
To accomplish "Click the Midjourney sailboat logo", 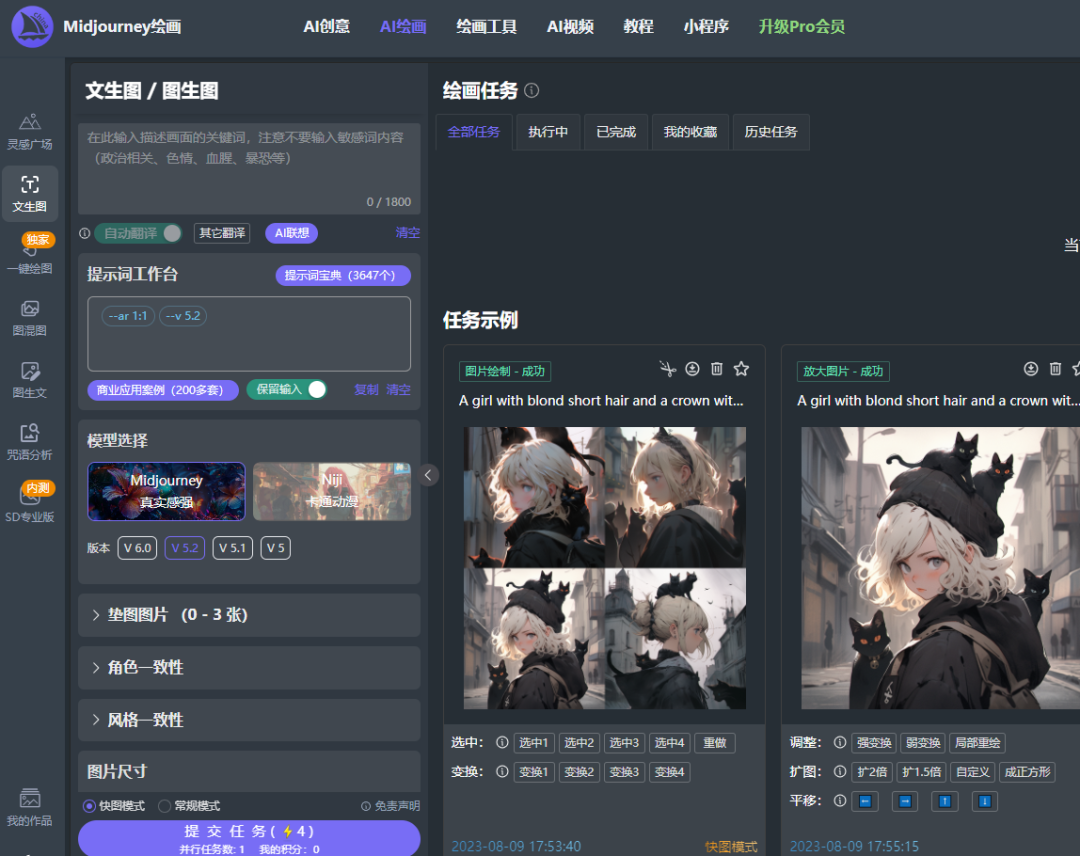I will (x=32, y=27).
